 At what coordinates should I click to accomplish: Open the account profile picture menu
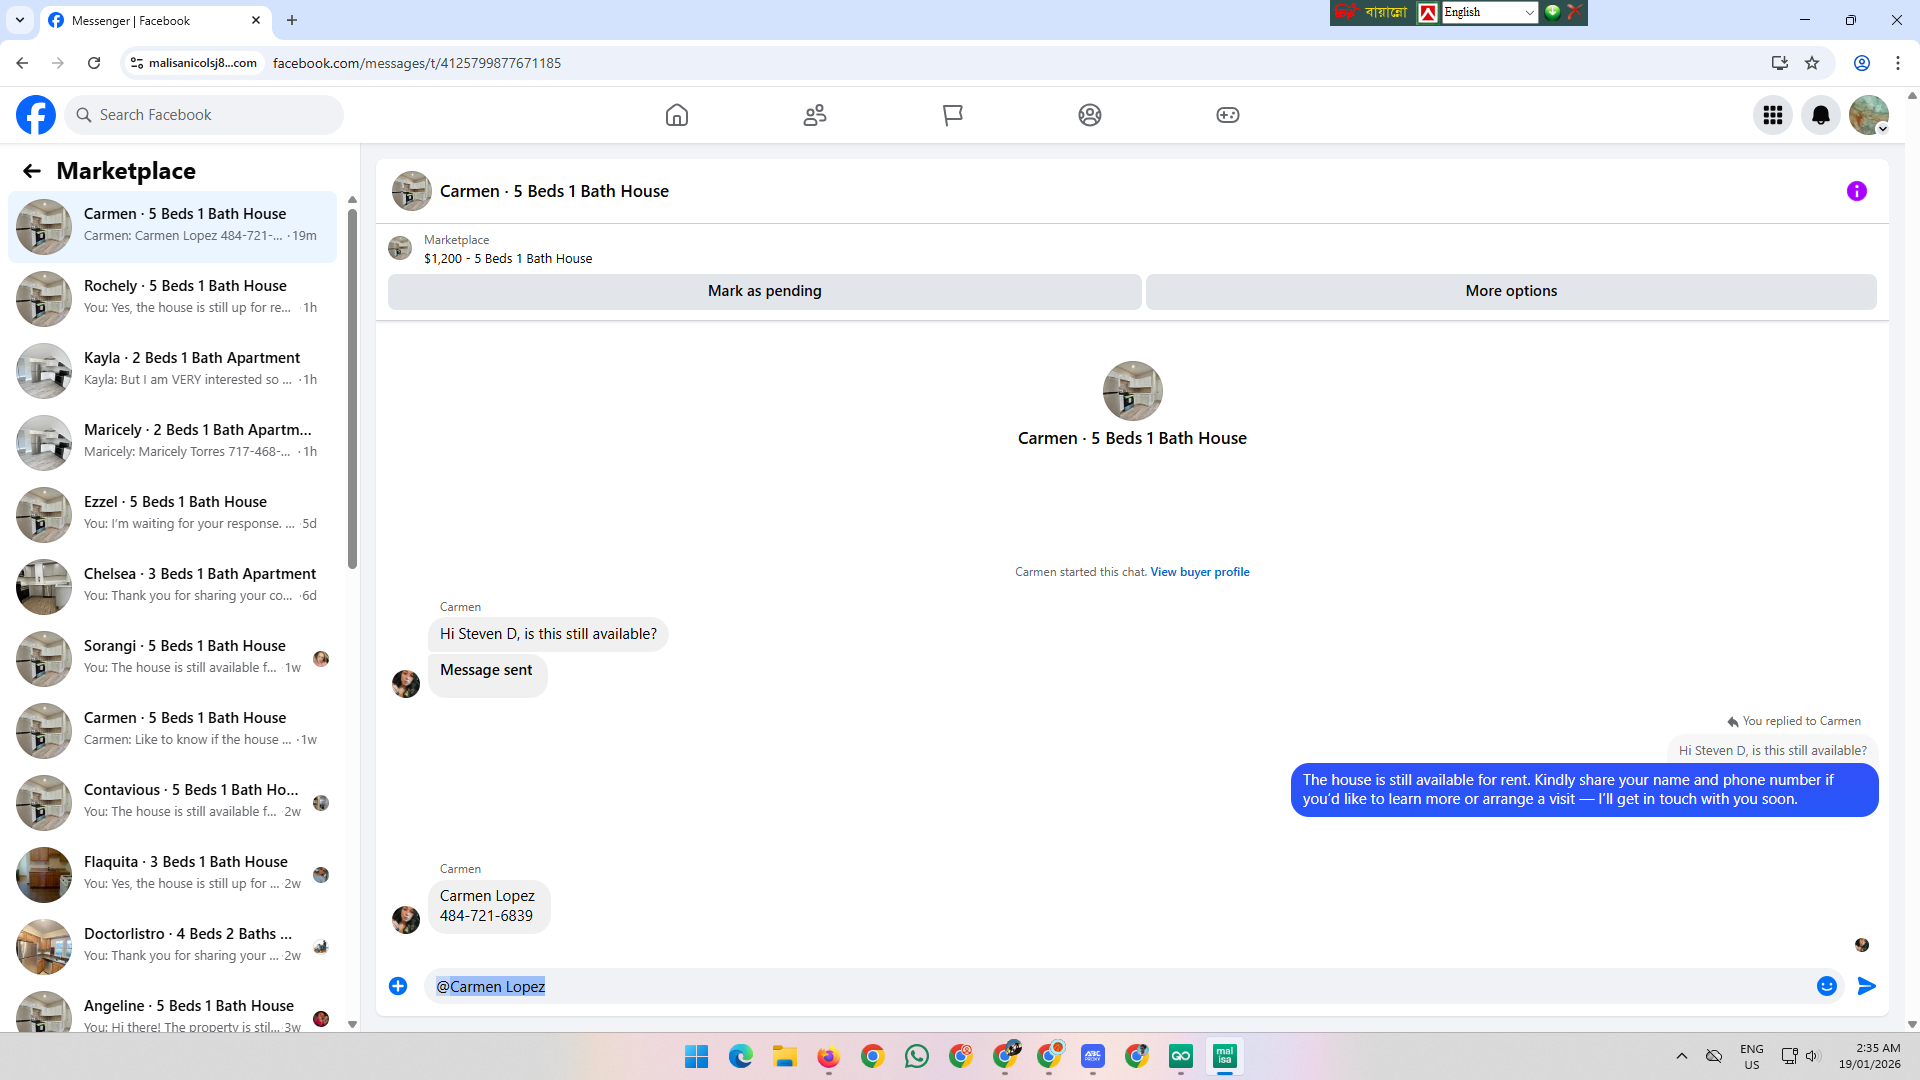[1869, 115]
